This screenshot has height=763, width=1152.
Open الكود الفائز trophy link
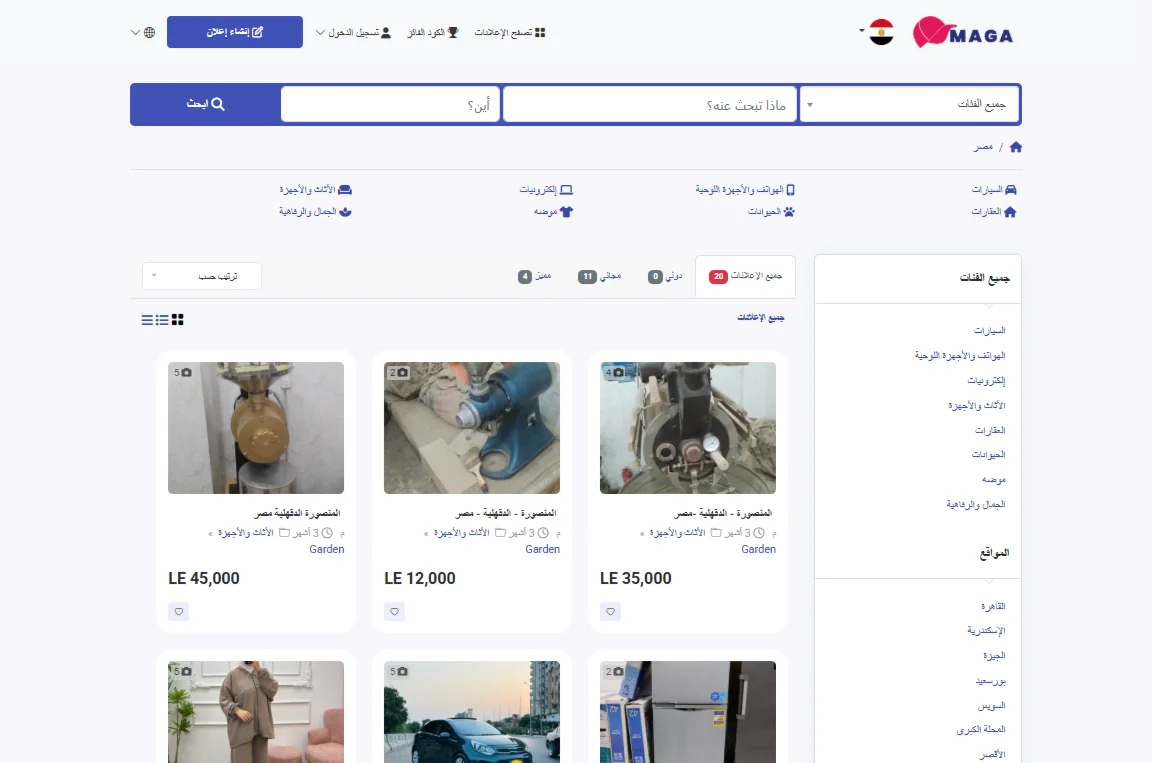(433, 32)
